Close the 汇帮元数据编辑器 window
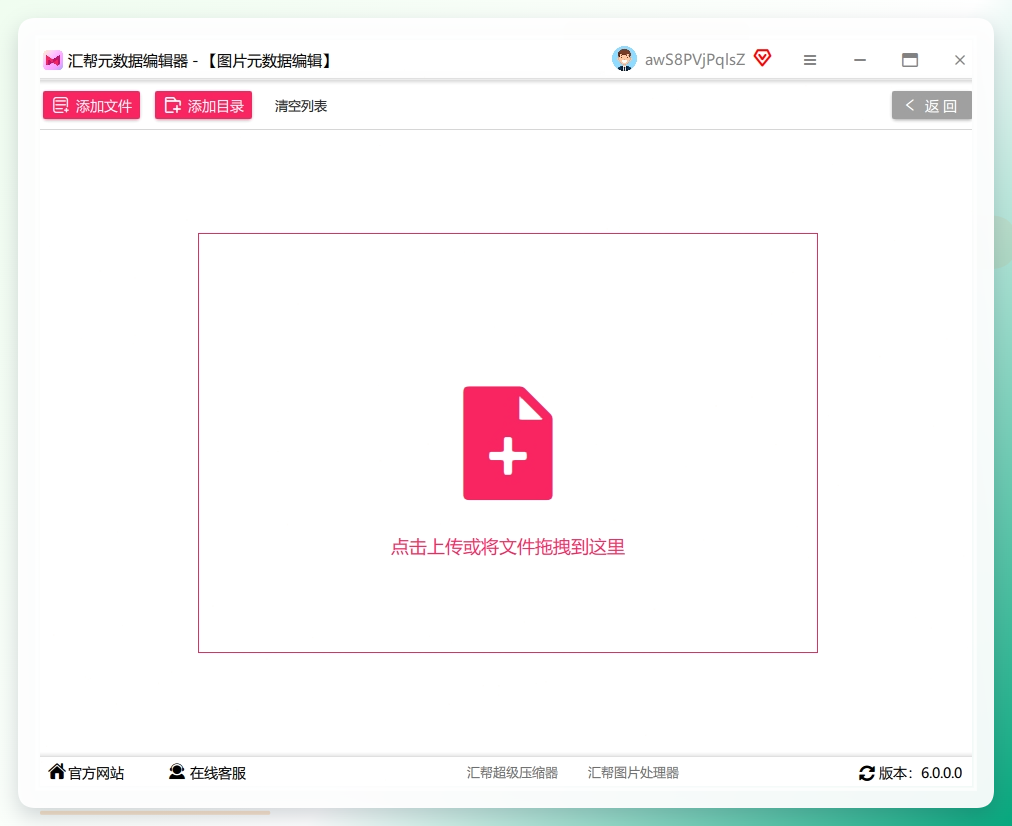The height and width of the screenshot is (826, 1012). tap(960, 60)
